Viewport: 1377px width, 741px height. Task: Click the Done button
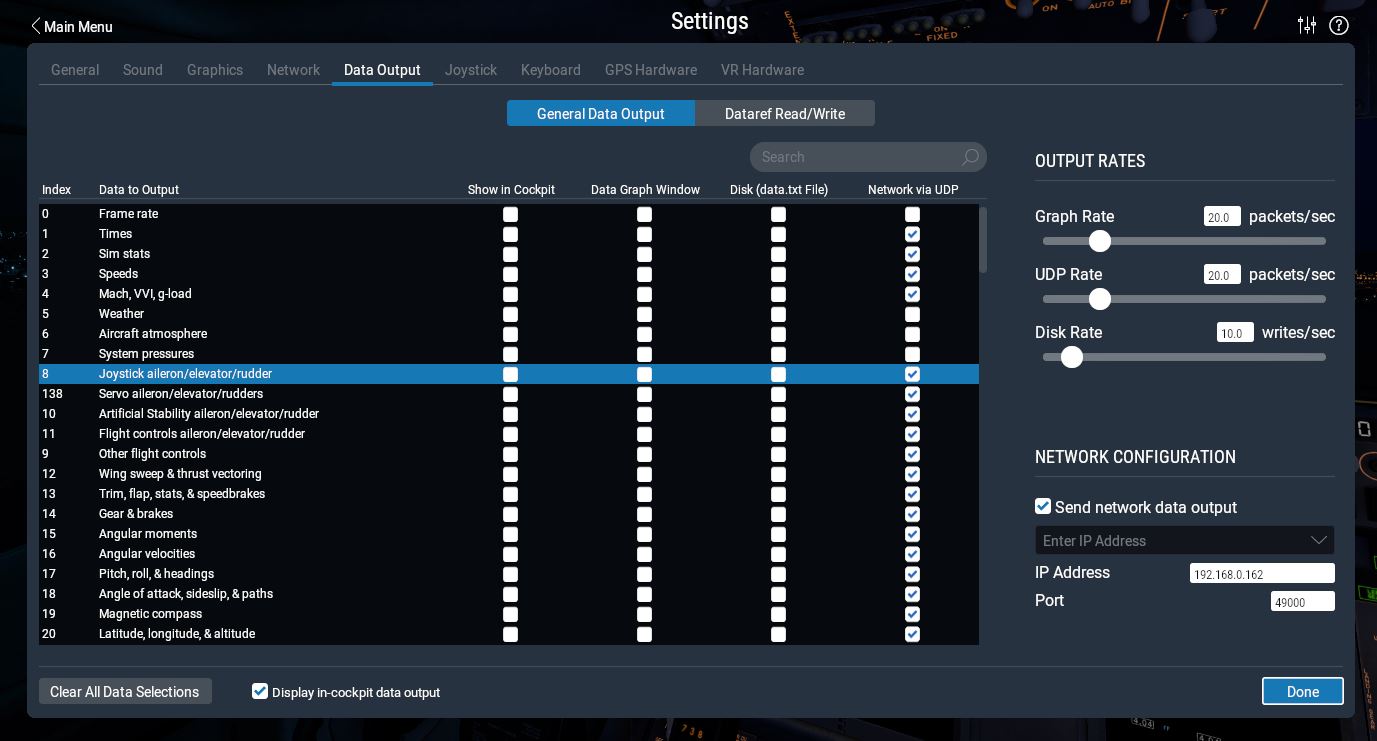(x=1303, y=691)
